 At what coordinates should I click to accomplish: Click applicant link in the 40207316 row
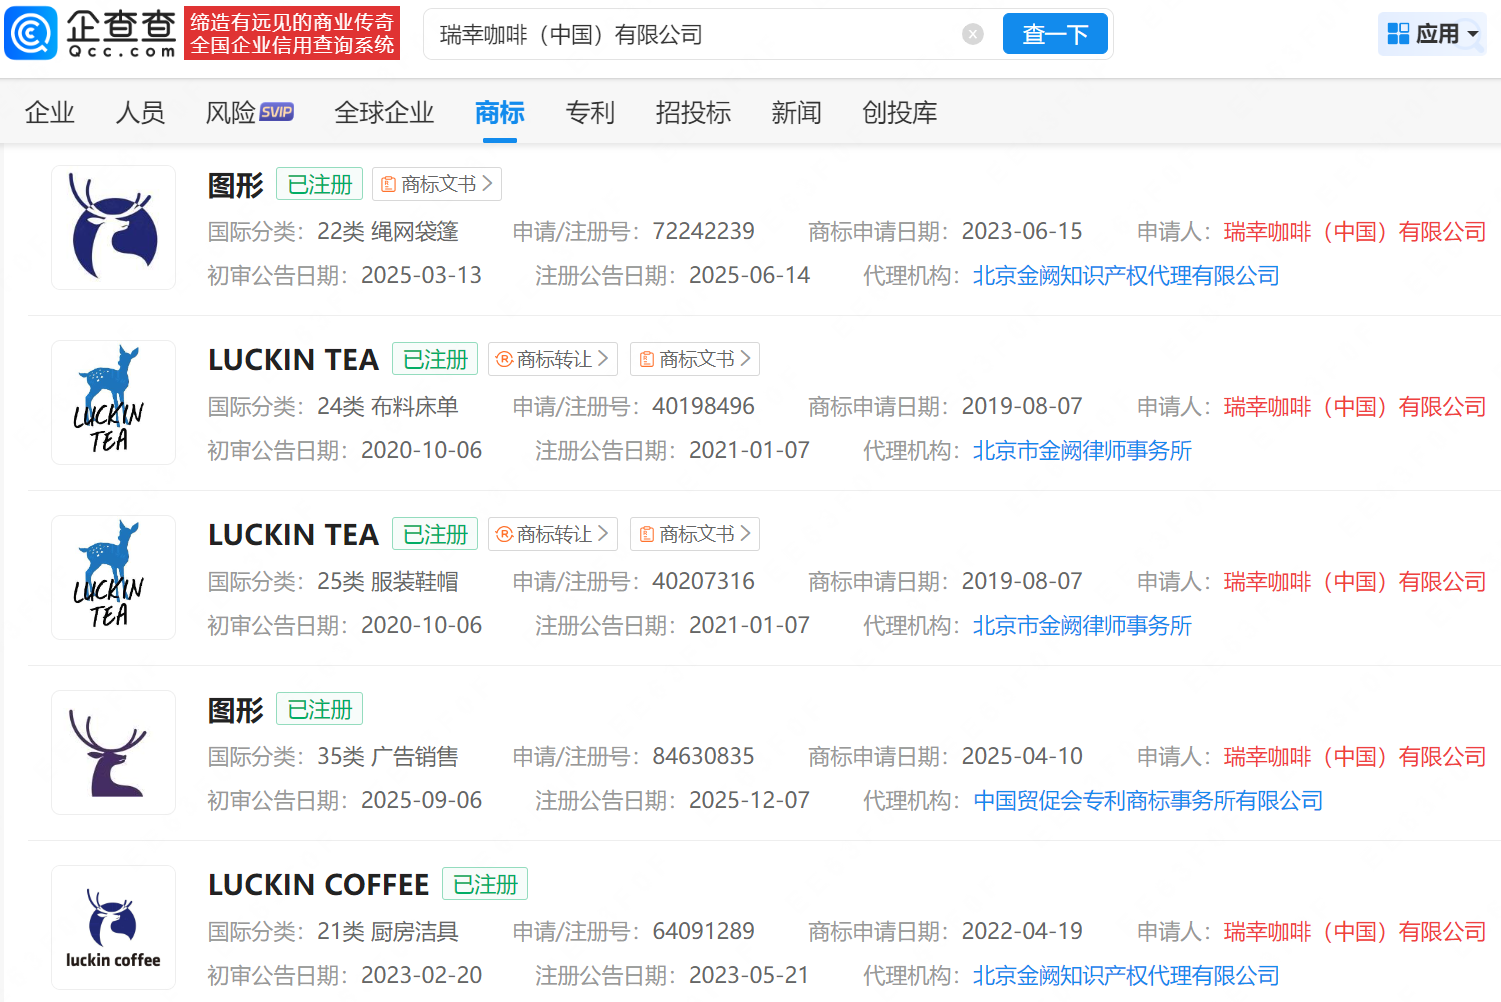point(1355,582)
